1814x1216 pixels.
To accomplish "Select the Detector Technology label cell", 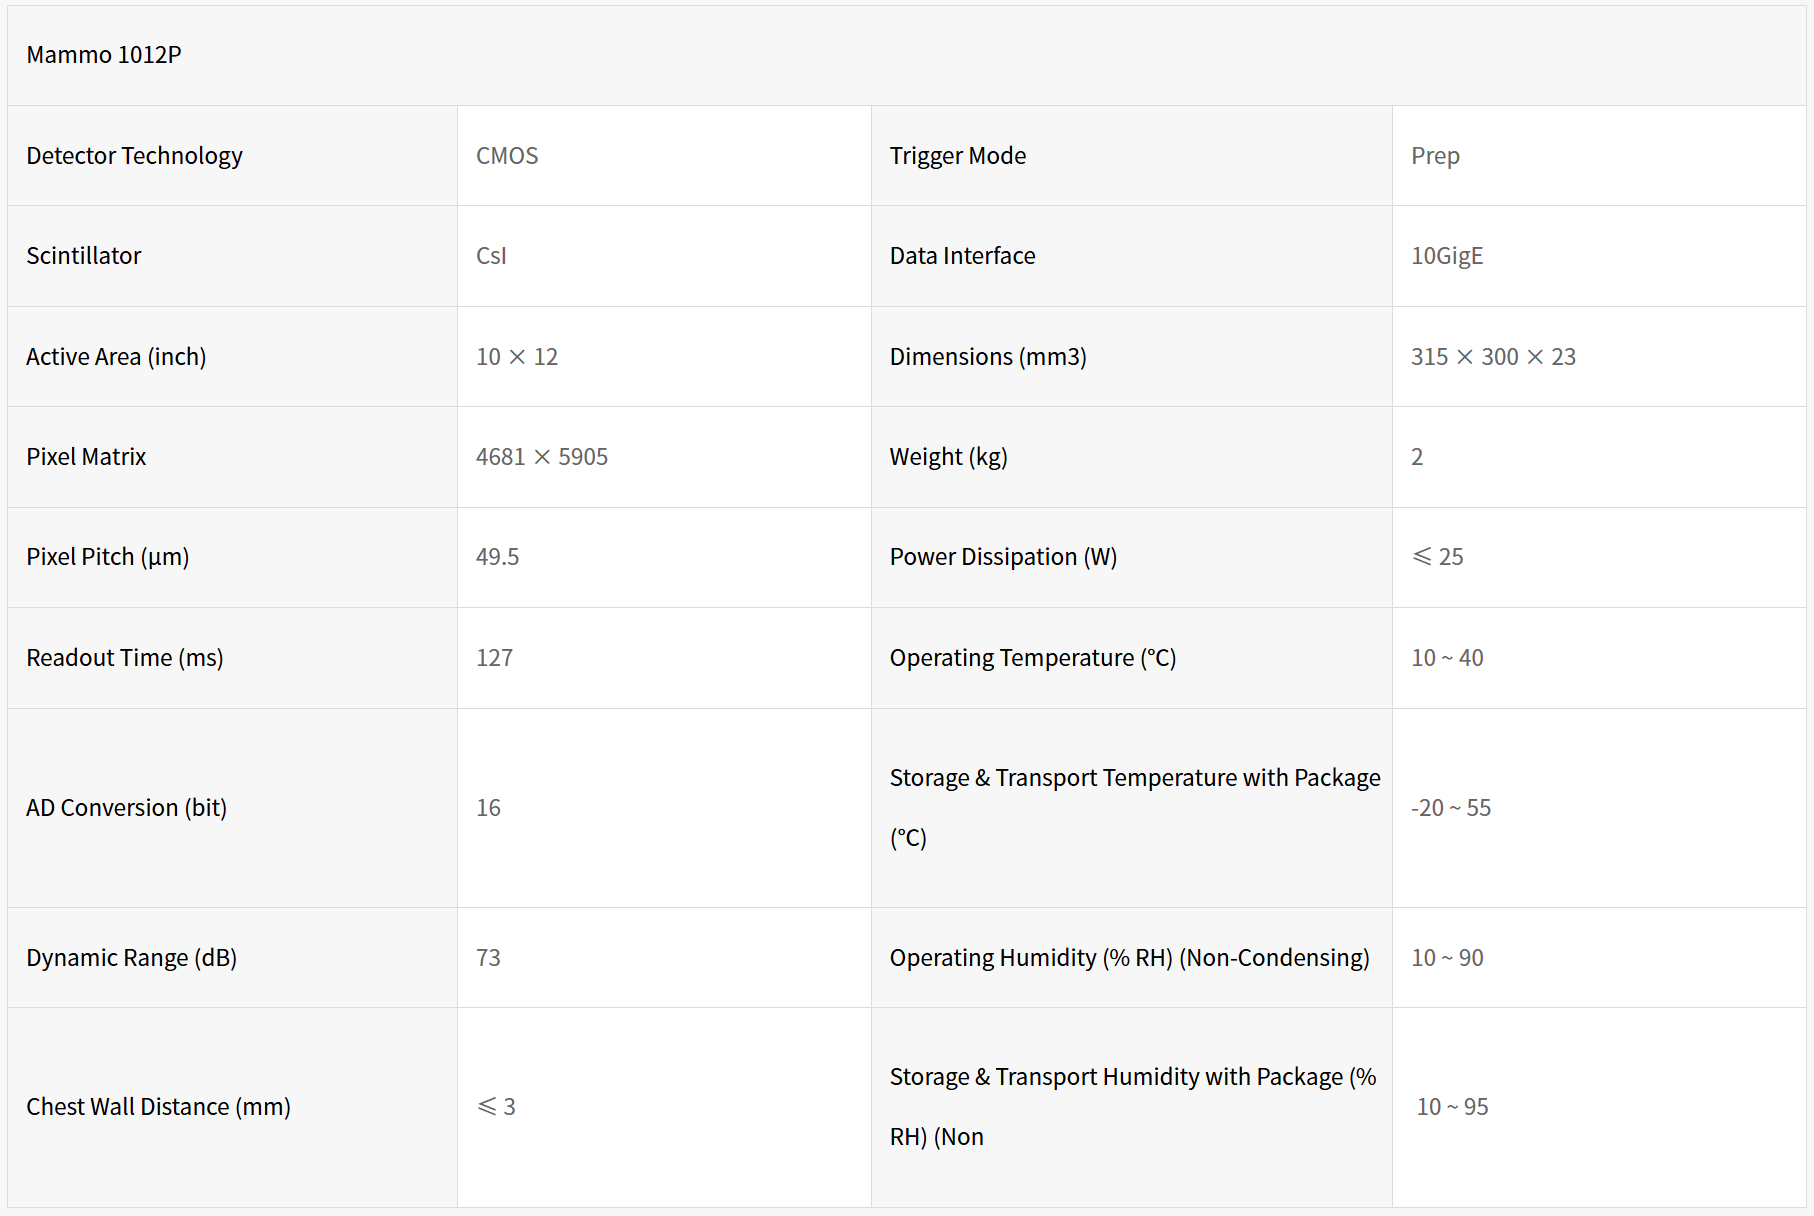I will point(134,156).
